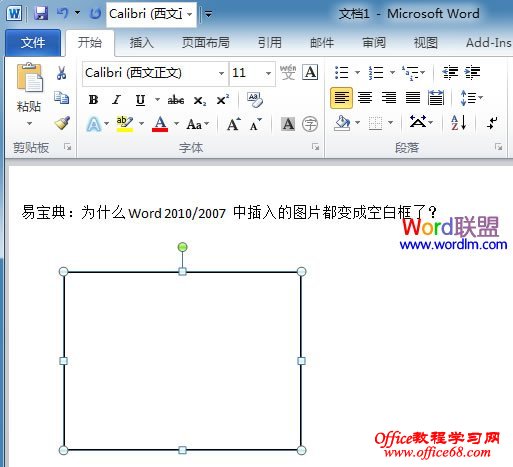The image size is (513, 467).
Task: Insert enclosed character 字 icon
Action: 310,124
